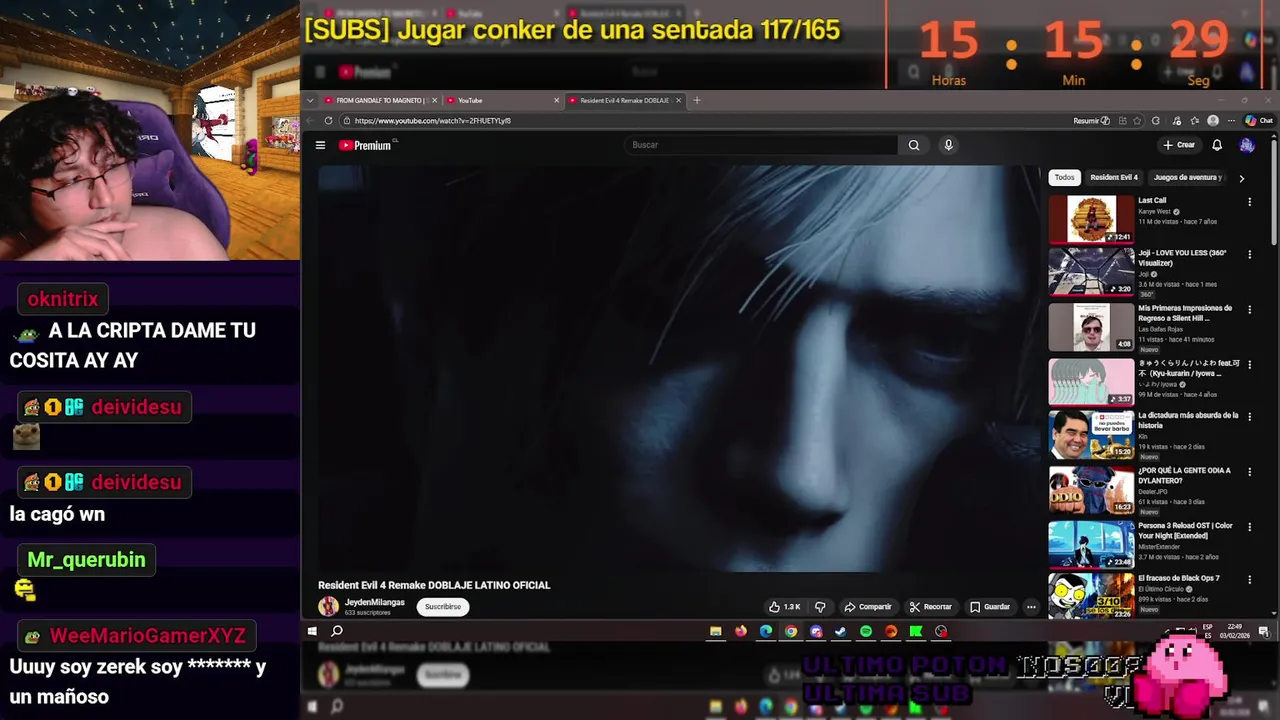Open Last Call Kanye West thumbnail
Image resolution: width=1280 pixels, height=720 pixels.
tap(1091, 219)
